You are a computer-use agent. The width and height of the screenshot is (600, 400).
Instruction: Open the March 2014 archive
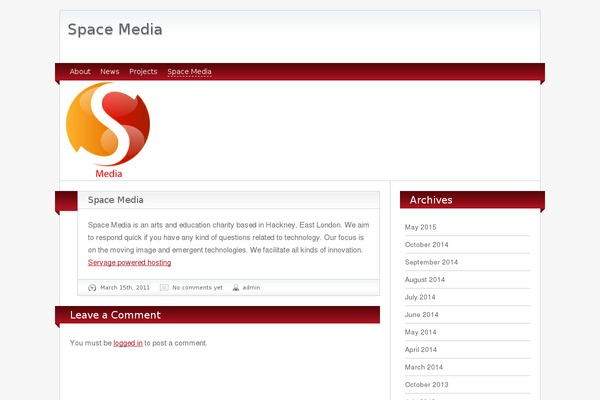(x=424, y=367)
